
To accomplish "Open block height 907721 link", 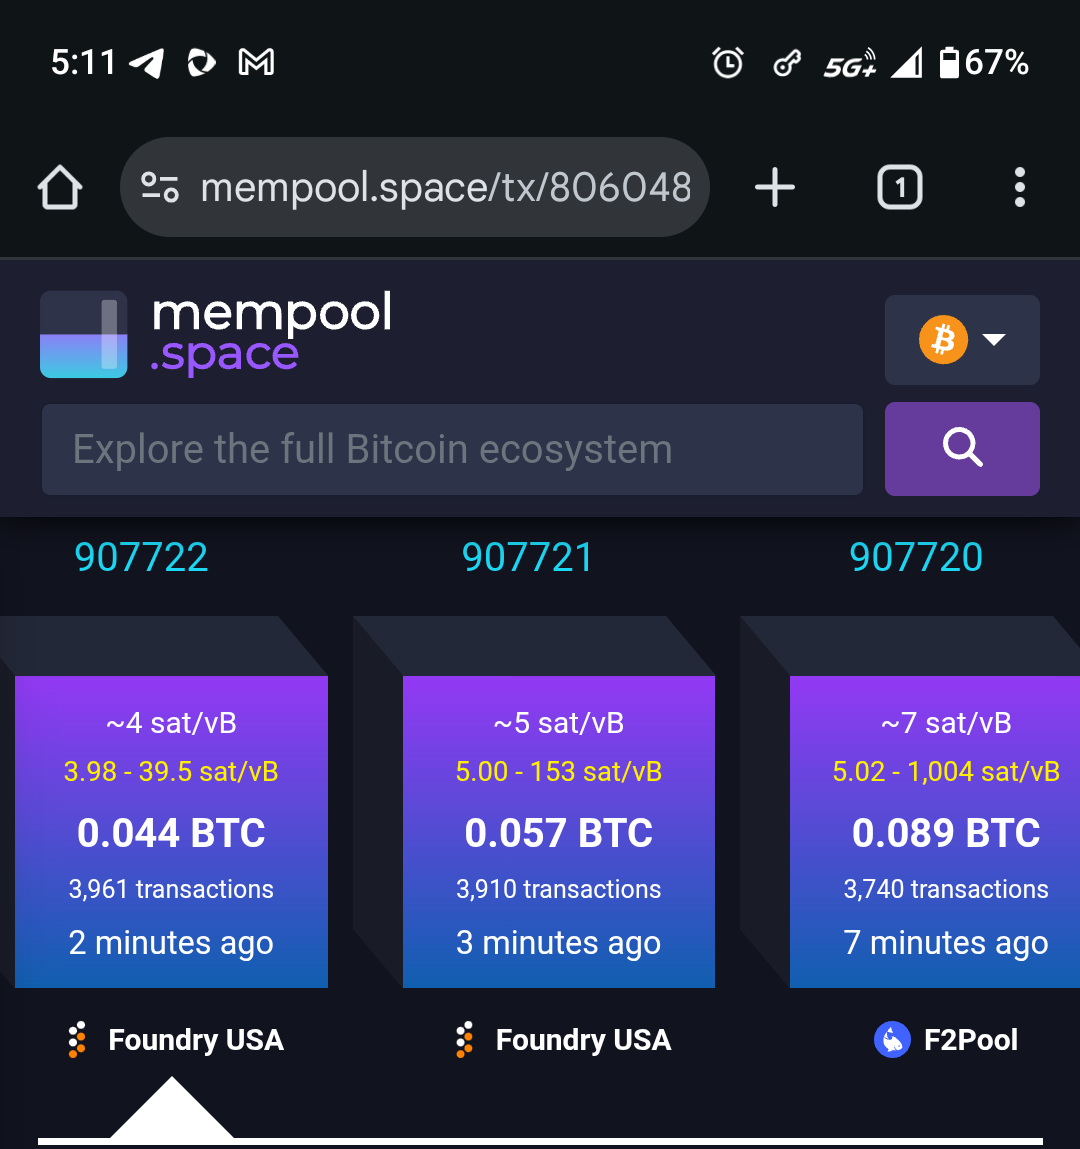I will [x=528, y=557].
